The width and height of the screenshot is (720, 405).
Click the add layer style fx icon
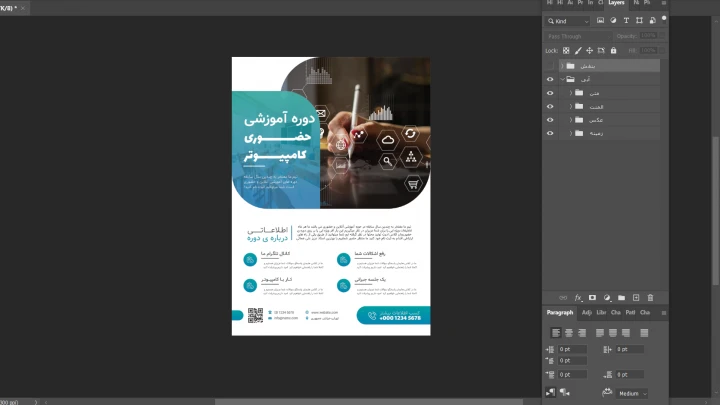click(578, 297)
